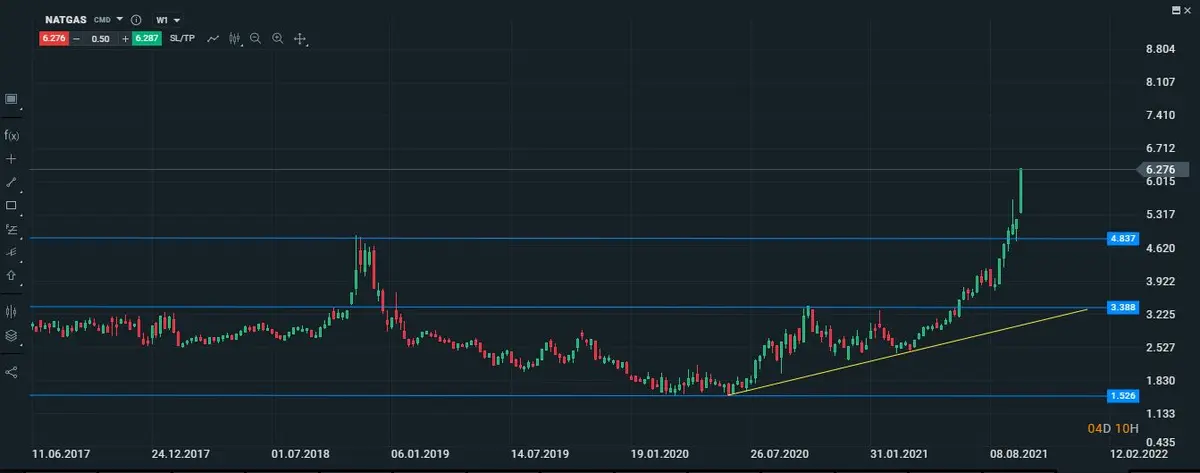This screenshot has height=473, width=1200.
Task: Expand the NATGAS instrument dropdown arrow
Action: click(x=119, y=19)
